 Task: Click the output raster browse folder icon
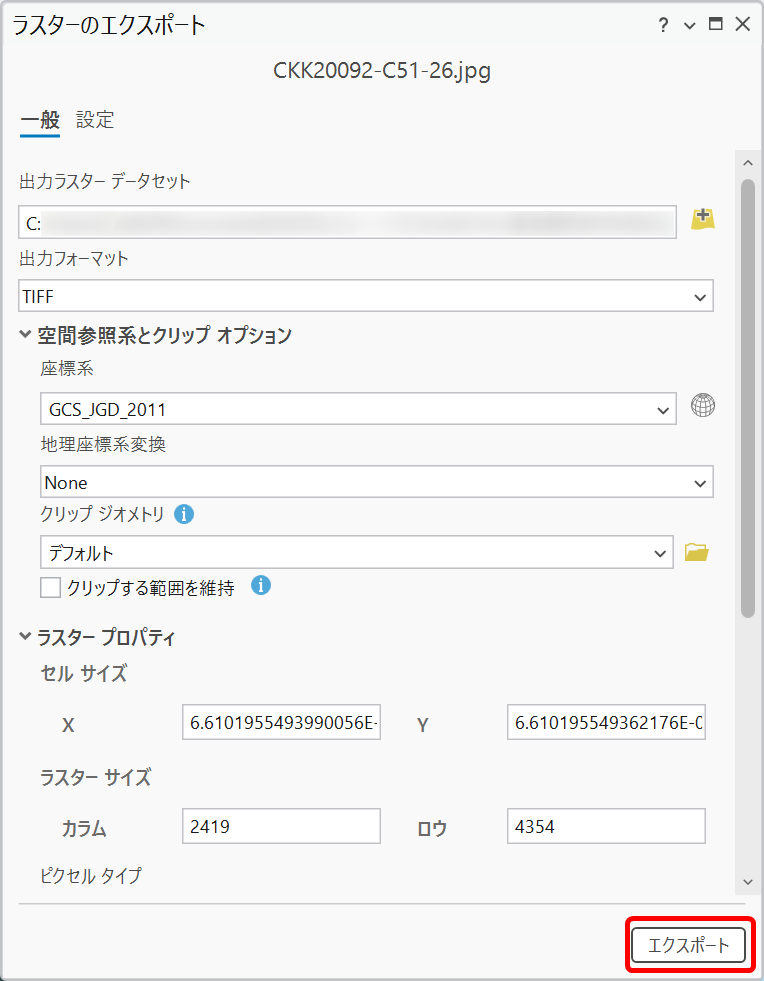click(703, 219)
